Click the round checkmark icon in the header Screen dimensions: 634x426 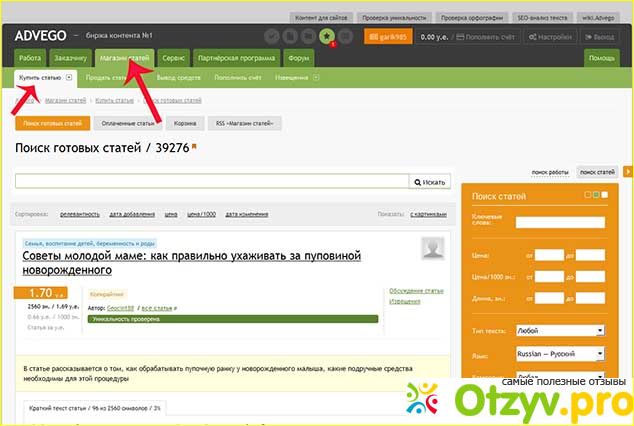coord(272,36)
